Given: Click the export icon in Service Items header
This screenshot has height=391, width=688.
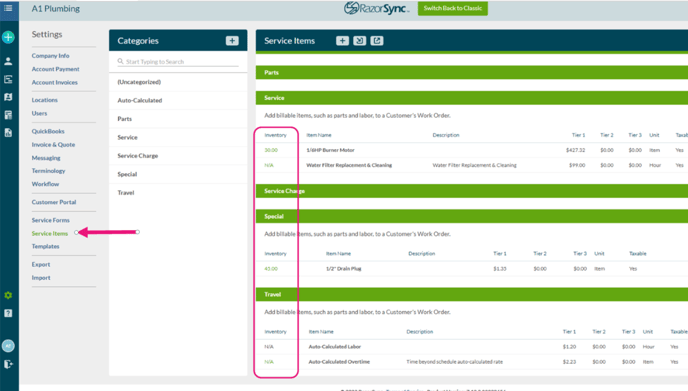Looking at the screenshot, I should click(376, 41).
